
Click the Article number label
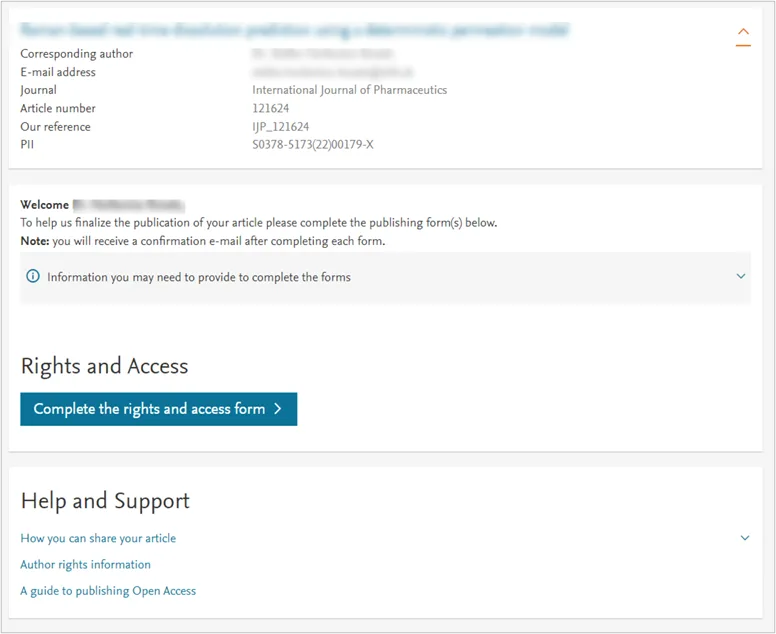point(58,108)
